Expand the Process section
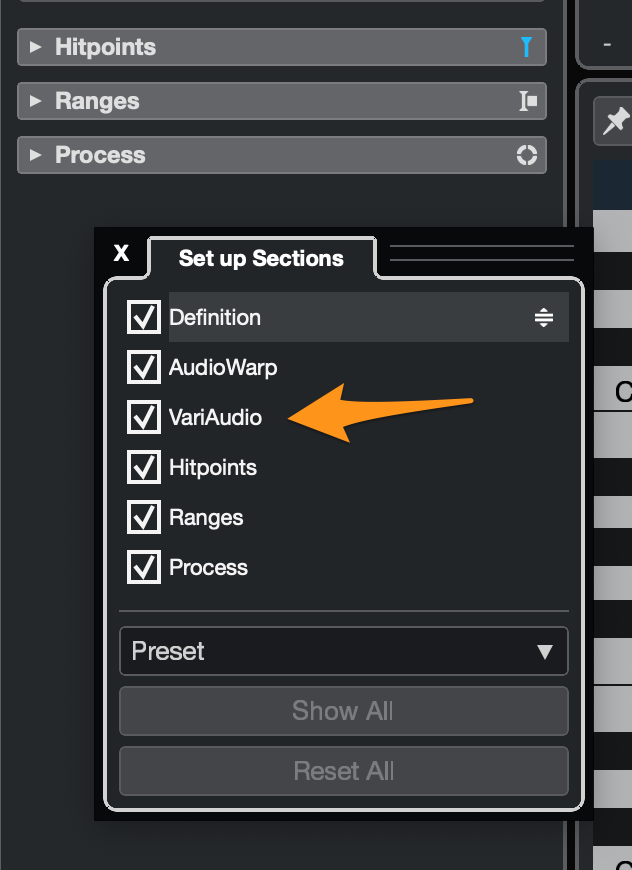 click(36, 155)
